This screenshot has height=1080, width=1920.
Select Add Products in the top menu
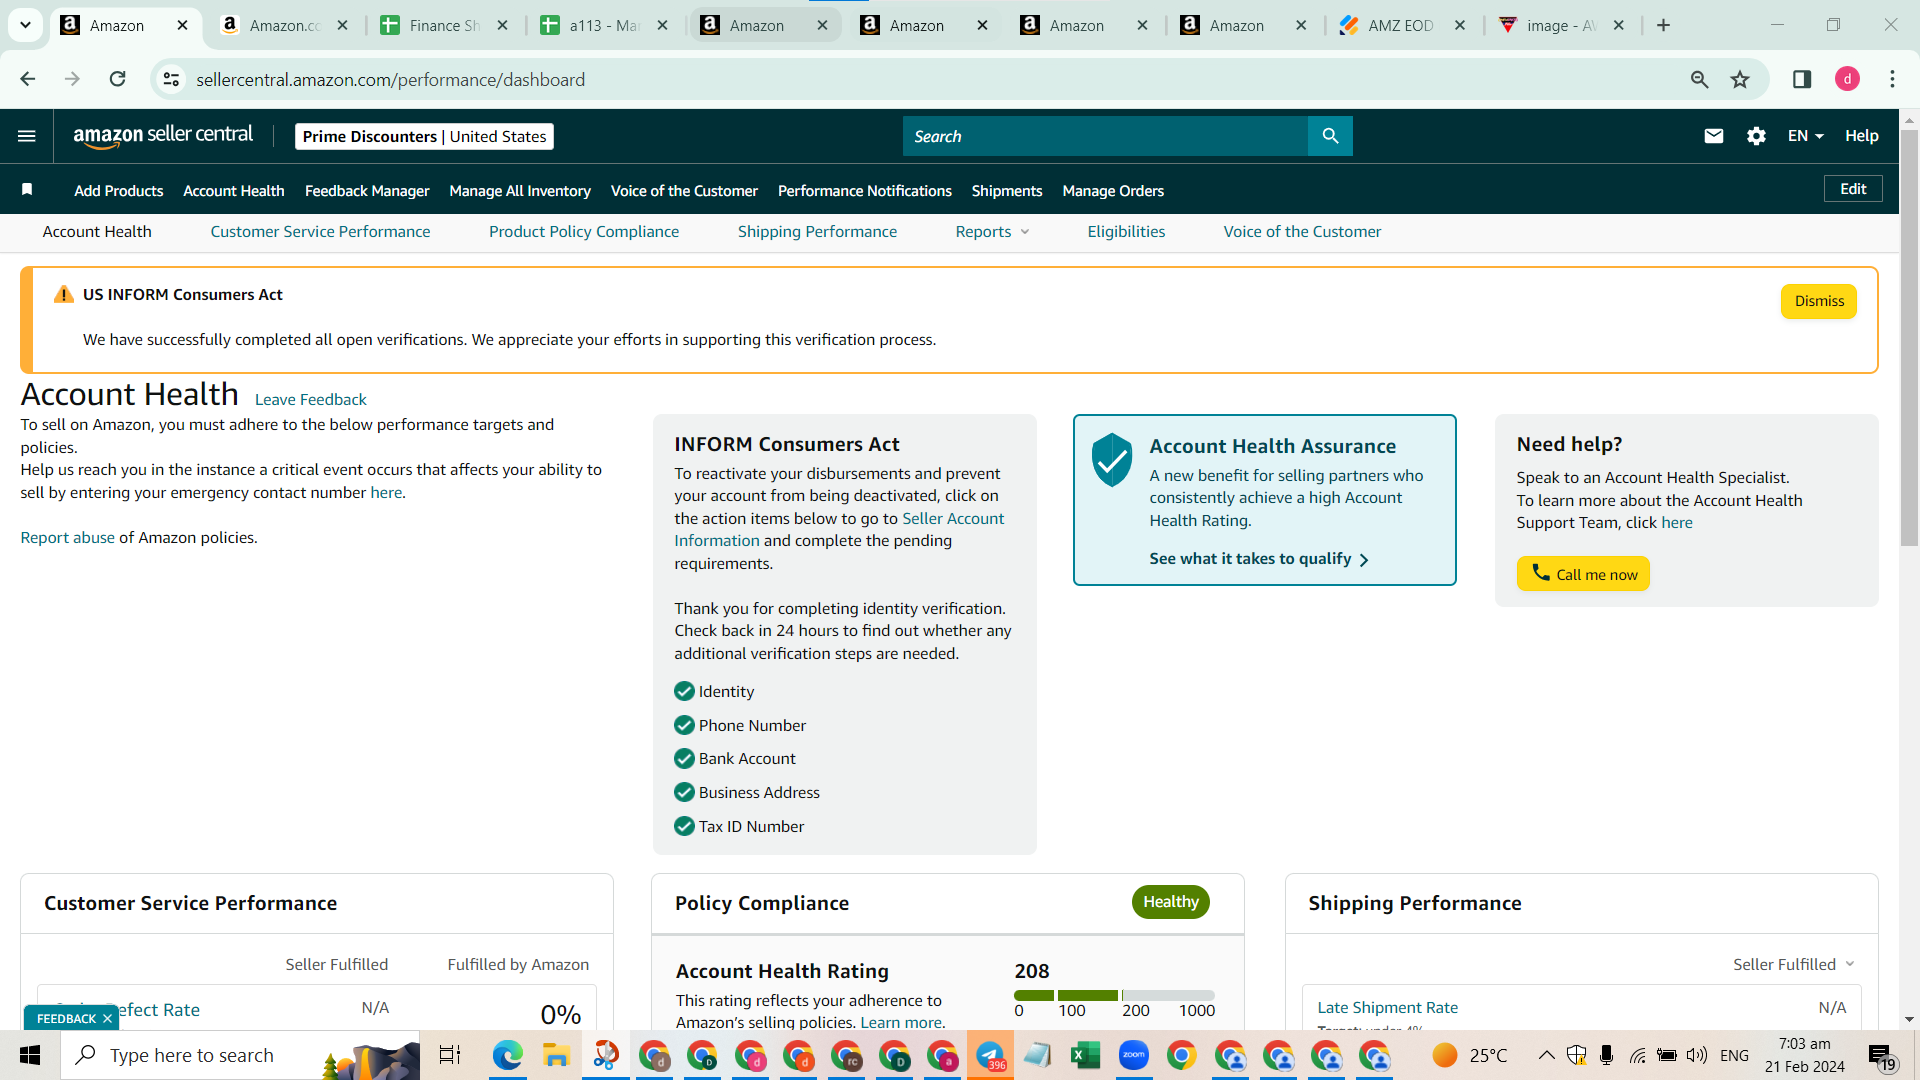(x=118, y=190)
